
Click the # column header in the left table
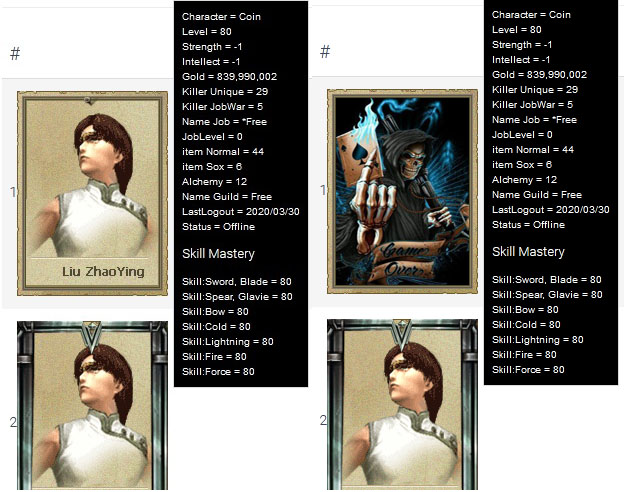[x=15, y=53]
